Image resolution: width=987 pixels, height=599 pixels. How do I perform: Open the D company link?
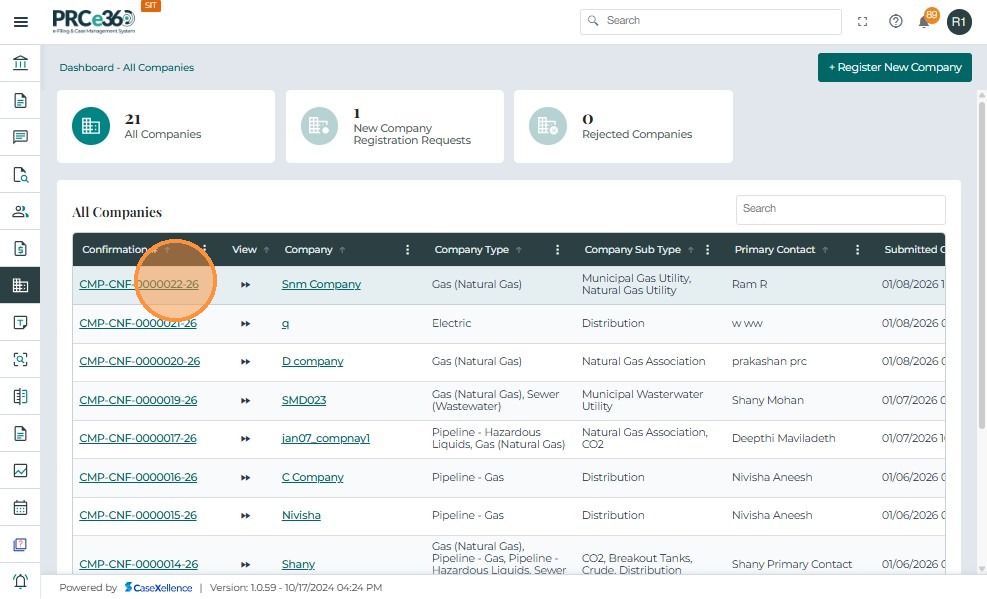[x=312, y=362]
